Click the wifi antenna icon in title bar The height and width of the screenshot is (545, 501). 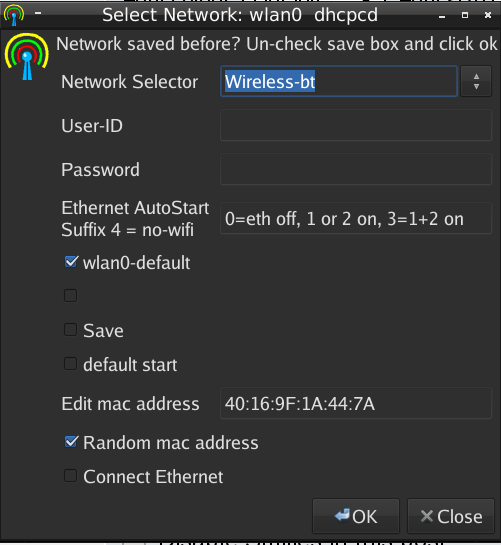pyautogui.click(x=14, y=15)
